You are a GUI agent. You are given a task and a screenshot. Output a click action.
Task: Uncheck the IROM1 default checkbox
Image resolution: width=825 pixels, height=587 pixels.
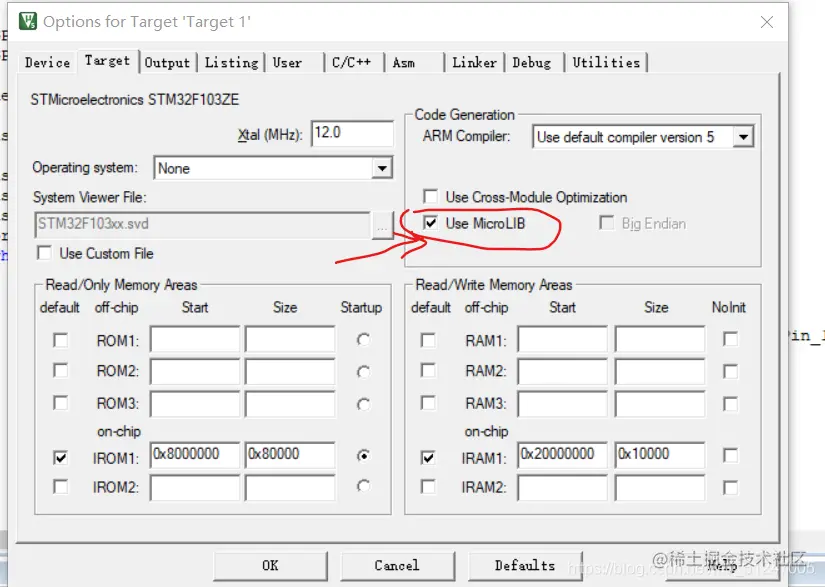[61, 458]
